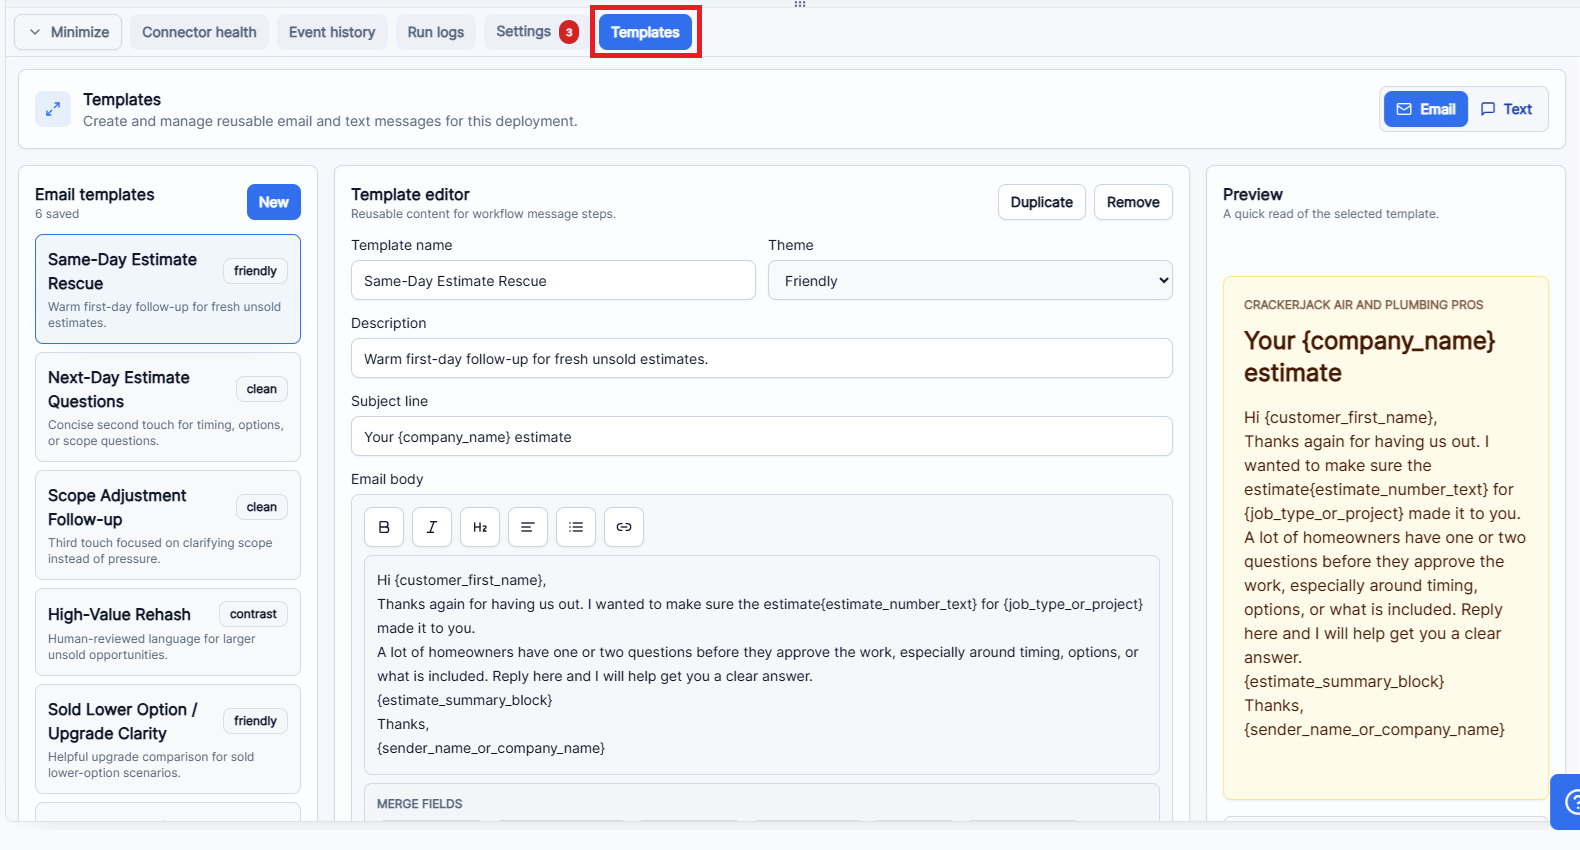Remove the selected template
Screen dimensions: 1580x850
(1133, 202)
